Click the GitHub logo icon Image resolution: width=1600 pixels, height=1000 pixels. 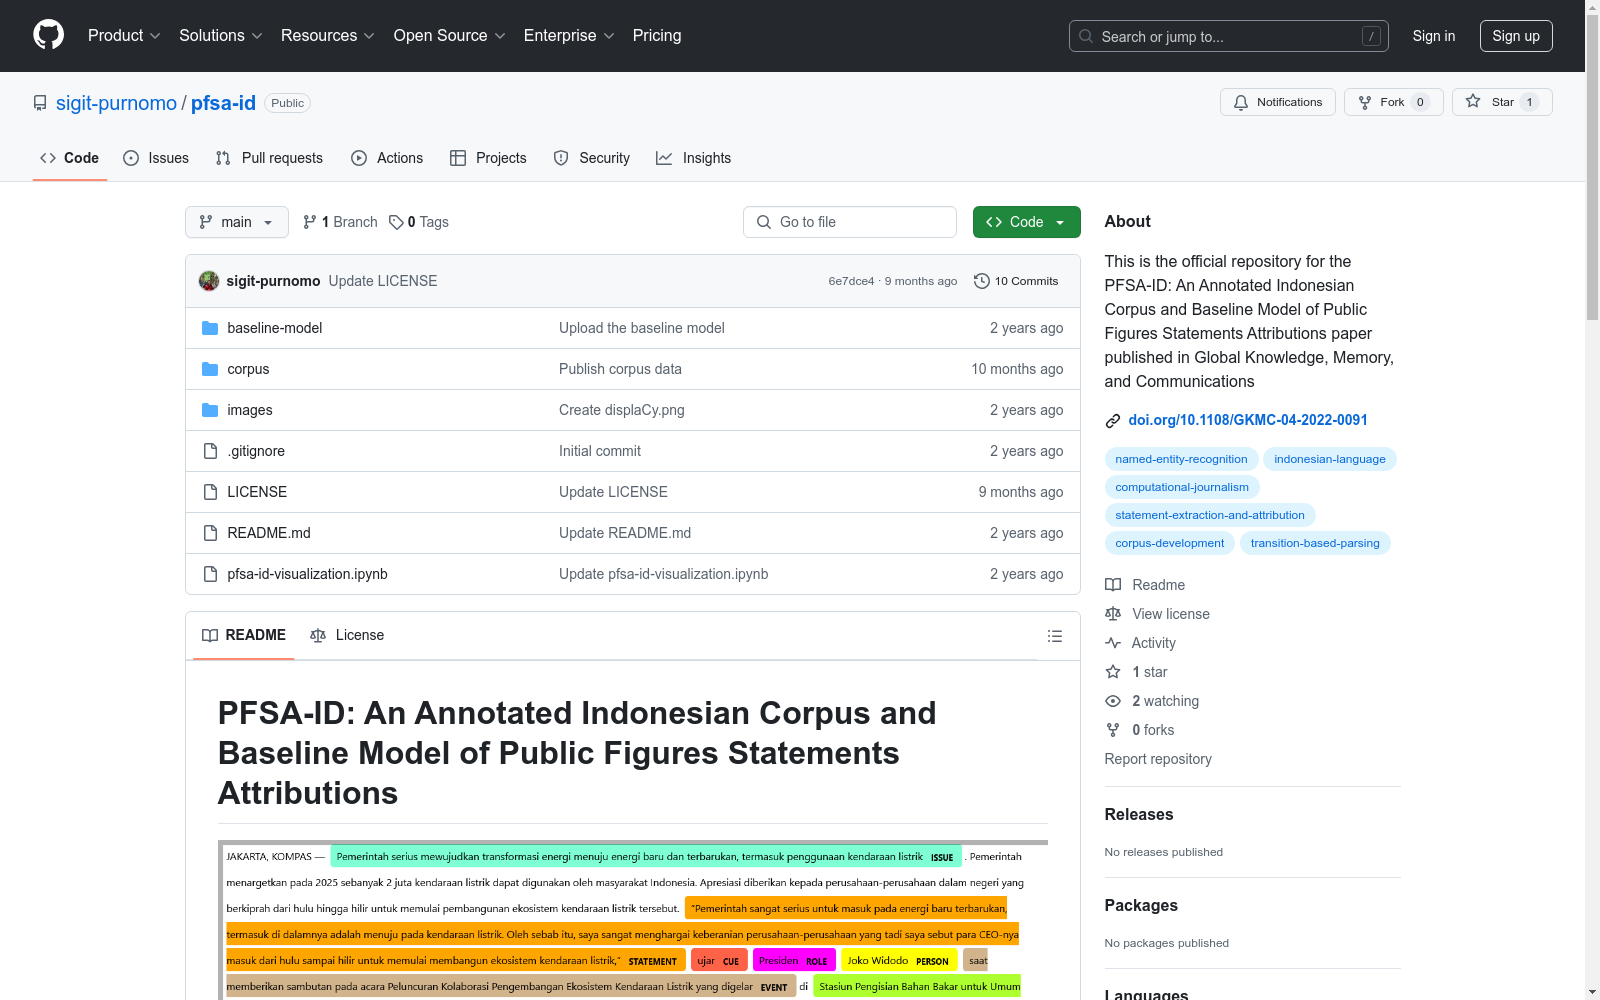pos(48,35)
